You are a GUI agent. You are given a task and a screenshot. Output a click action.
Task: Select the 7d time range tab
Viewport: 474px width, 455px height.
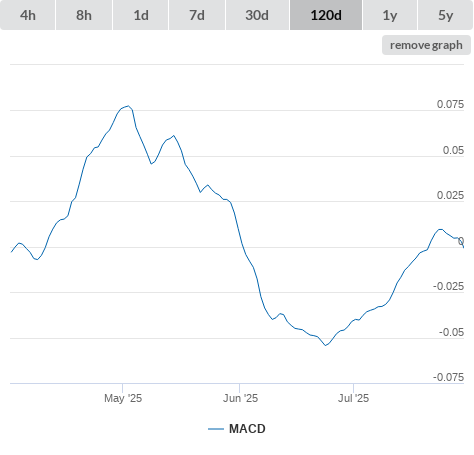pos(197,15)
